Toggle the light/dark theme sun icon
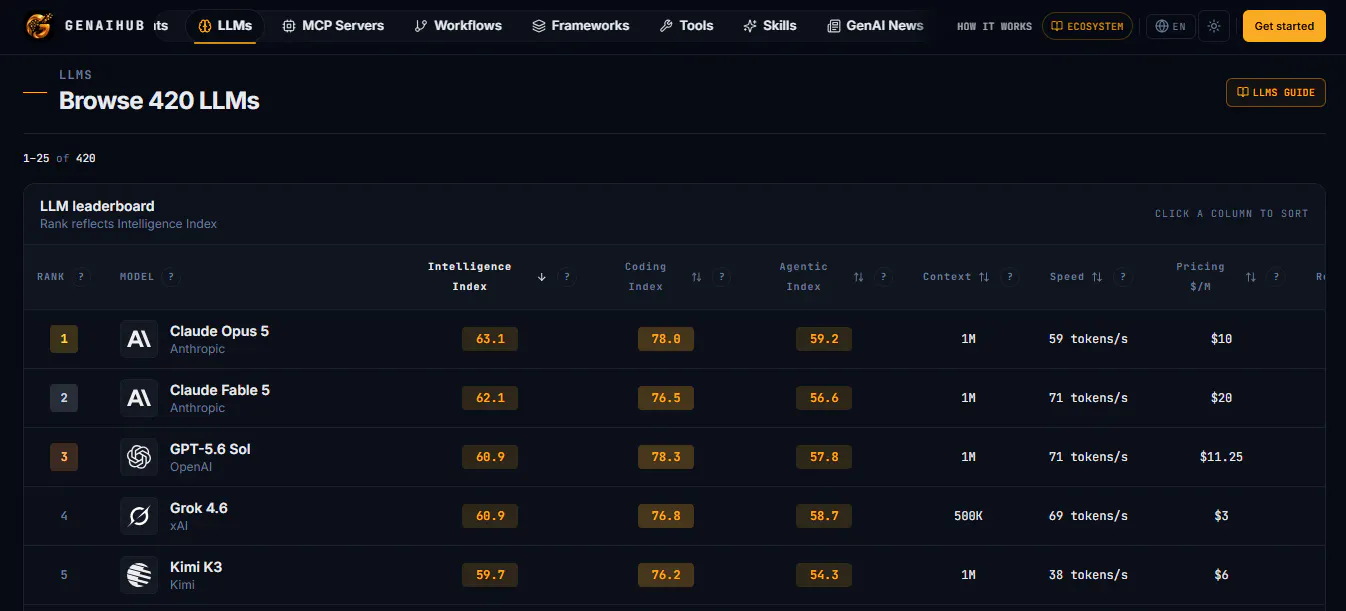 (x=1214, y=26)
